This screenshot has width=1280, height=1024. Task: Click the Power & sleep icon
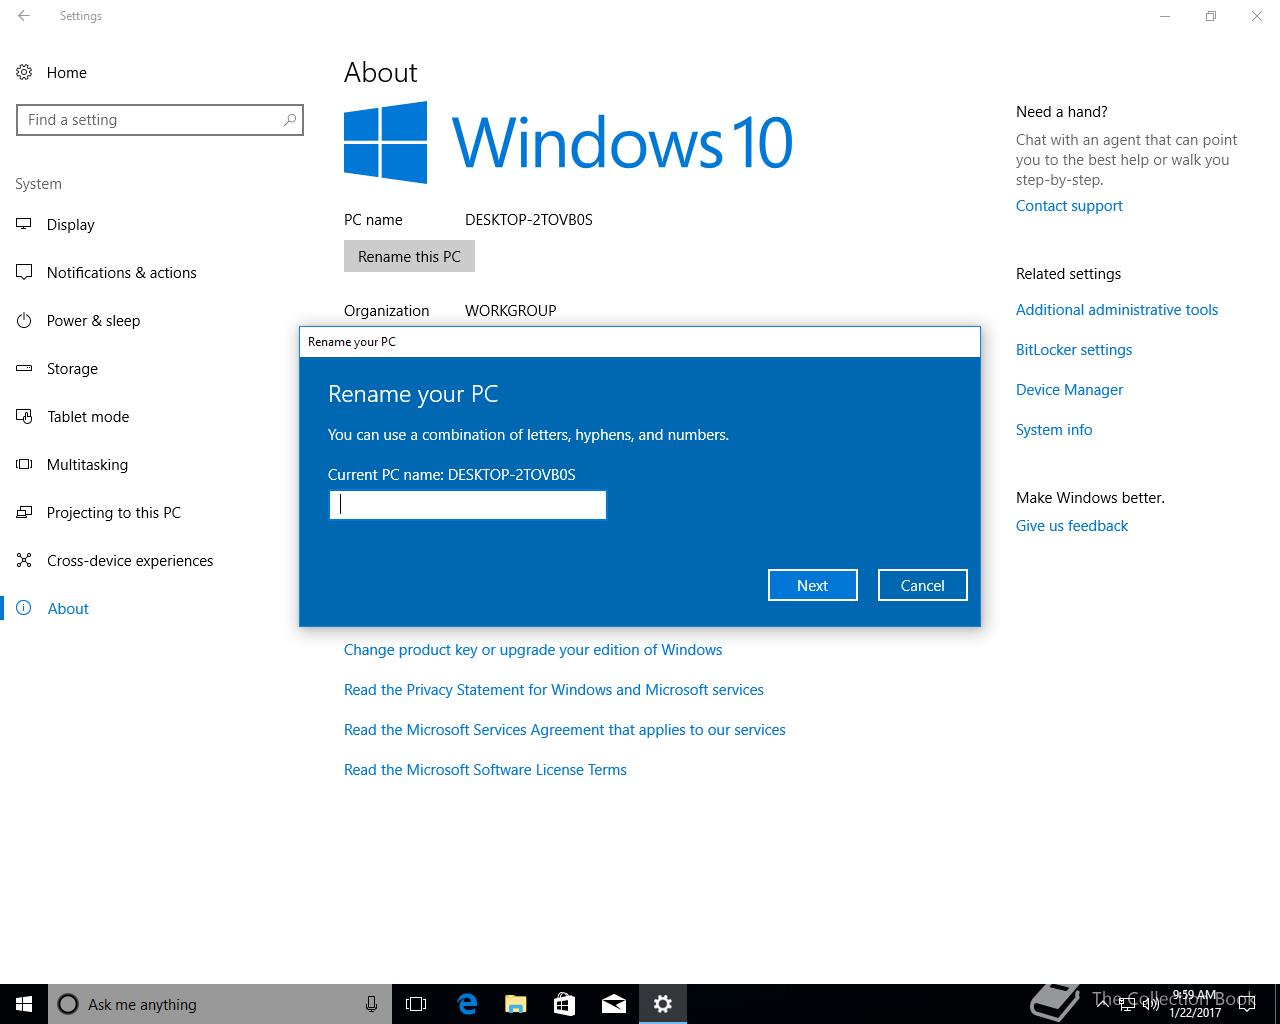coord(24,320)
